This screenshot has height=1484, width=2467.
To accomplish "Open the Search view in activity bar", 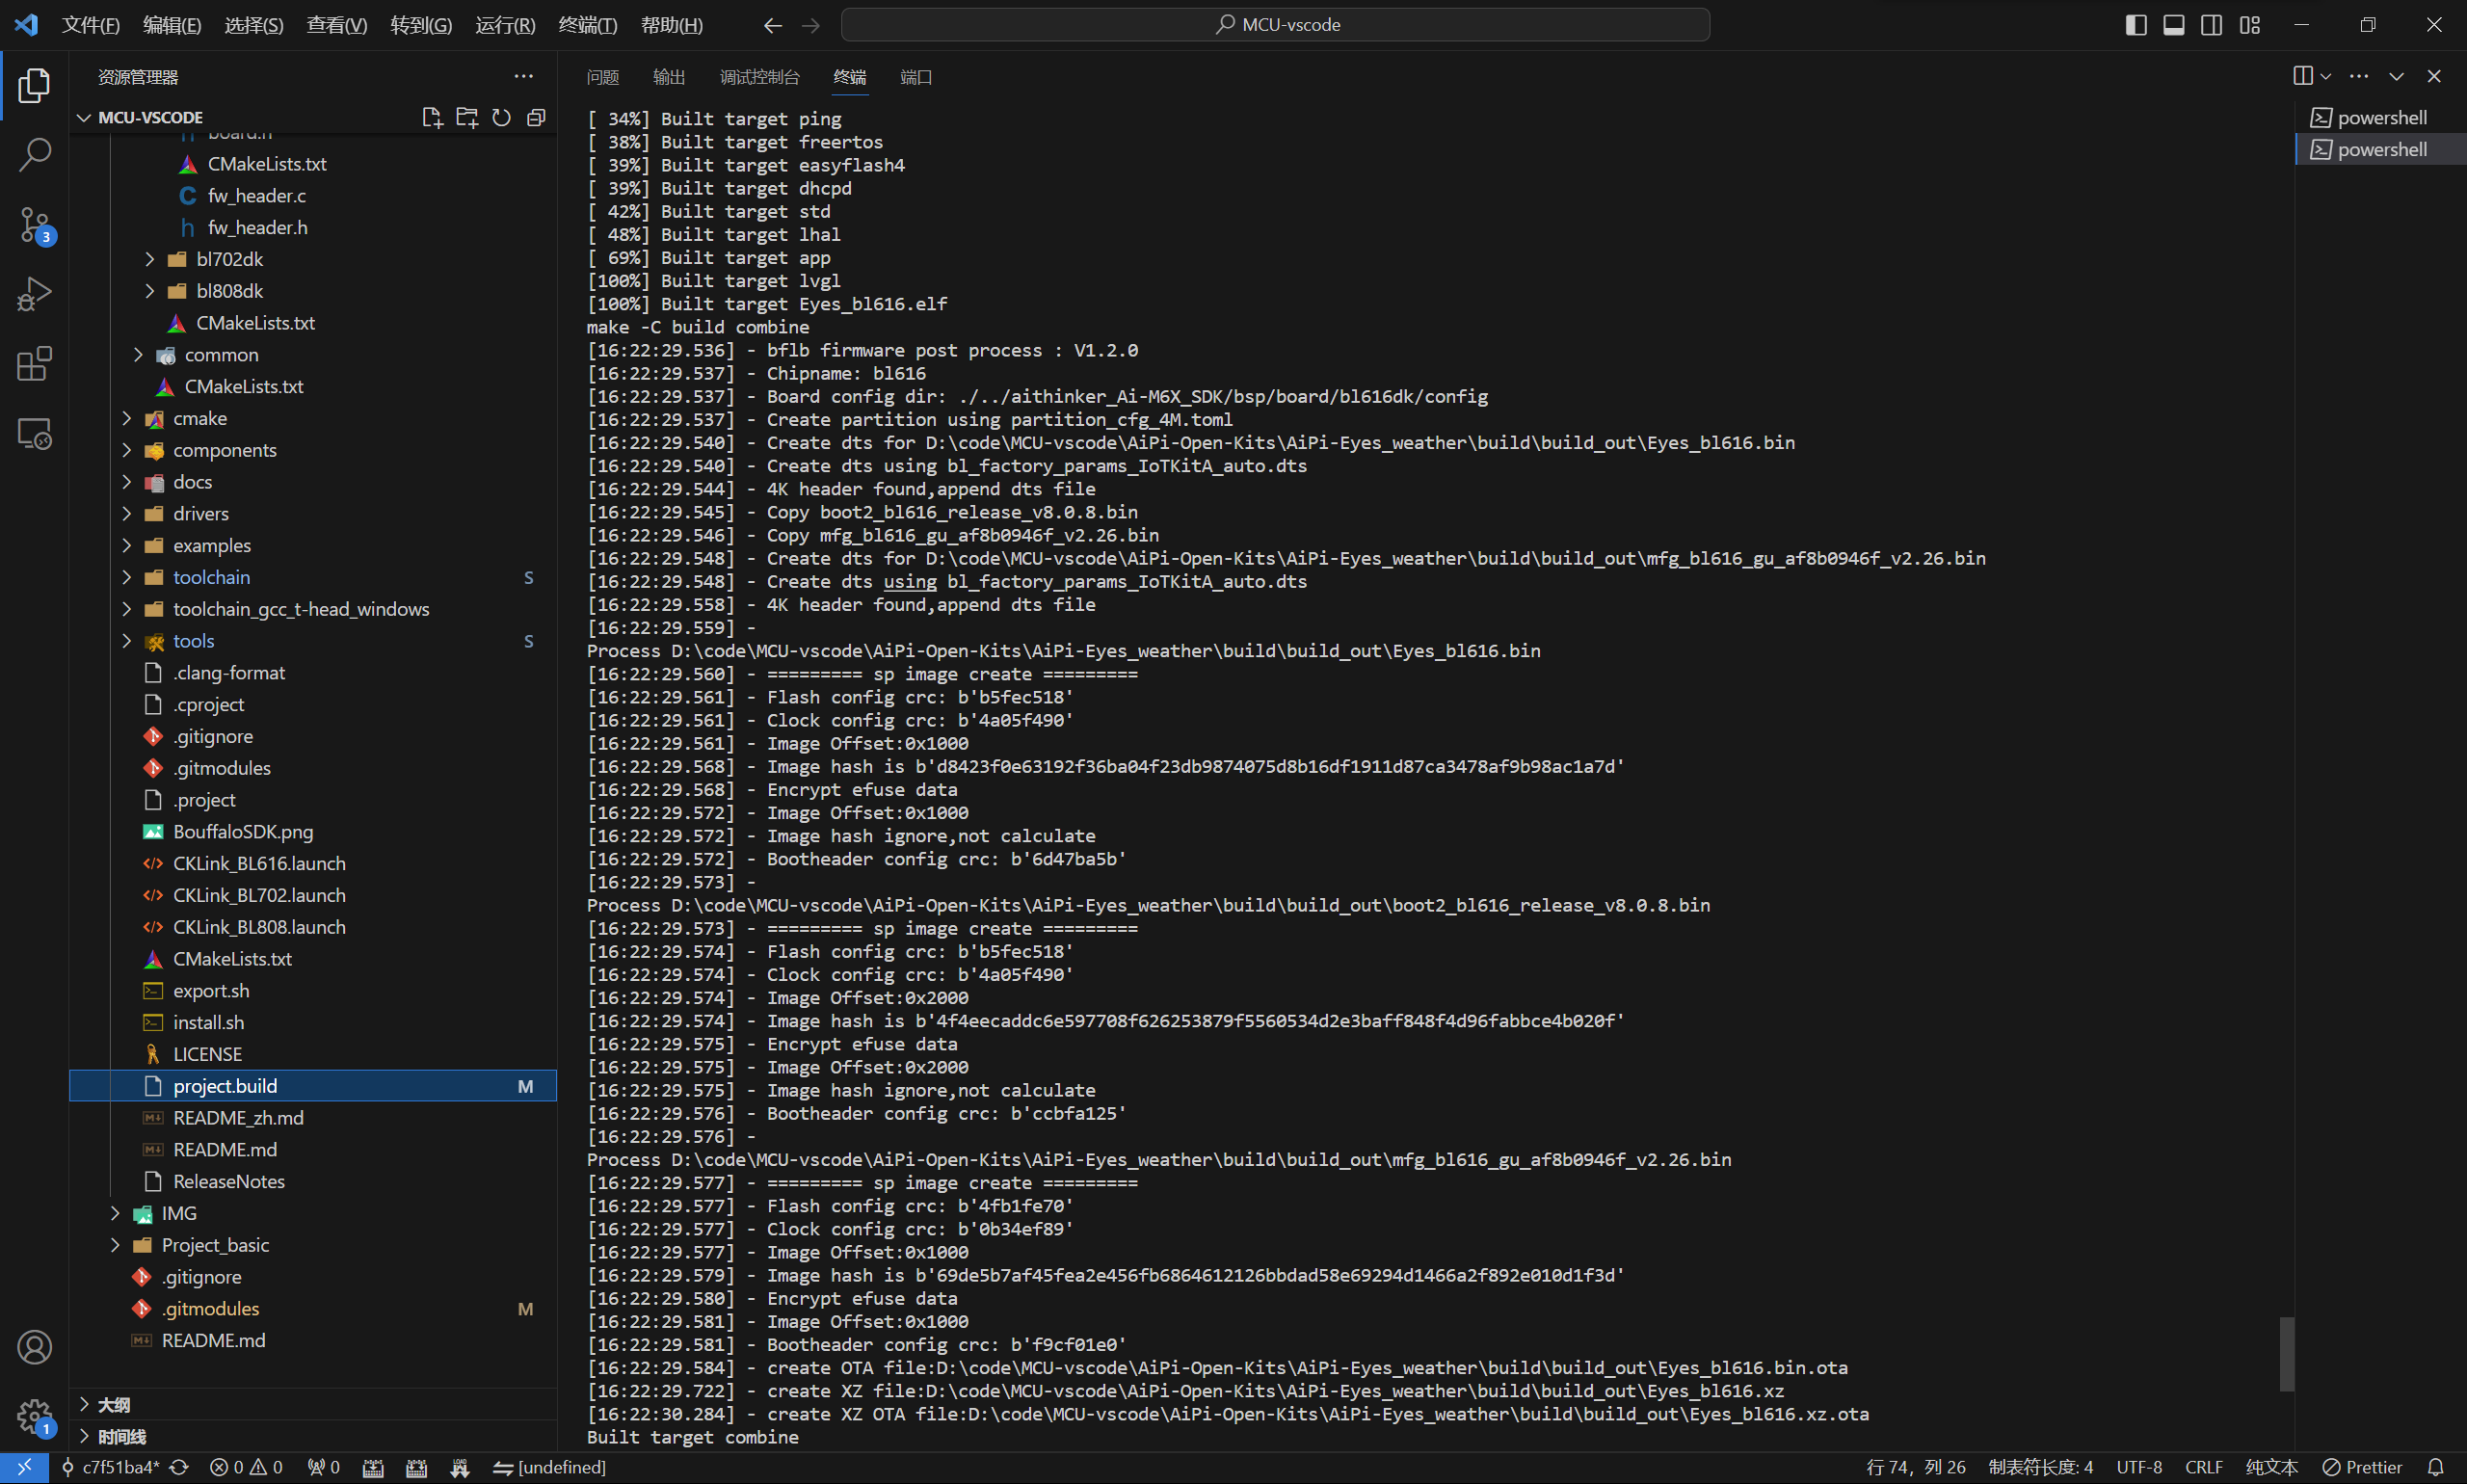I will [x=34, y=155].
